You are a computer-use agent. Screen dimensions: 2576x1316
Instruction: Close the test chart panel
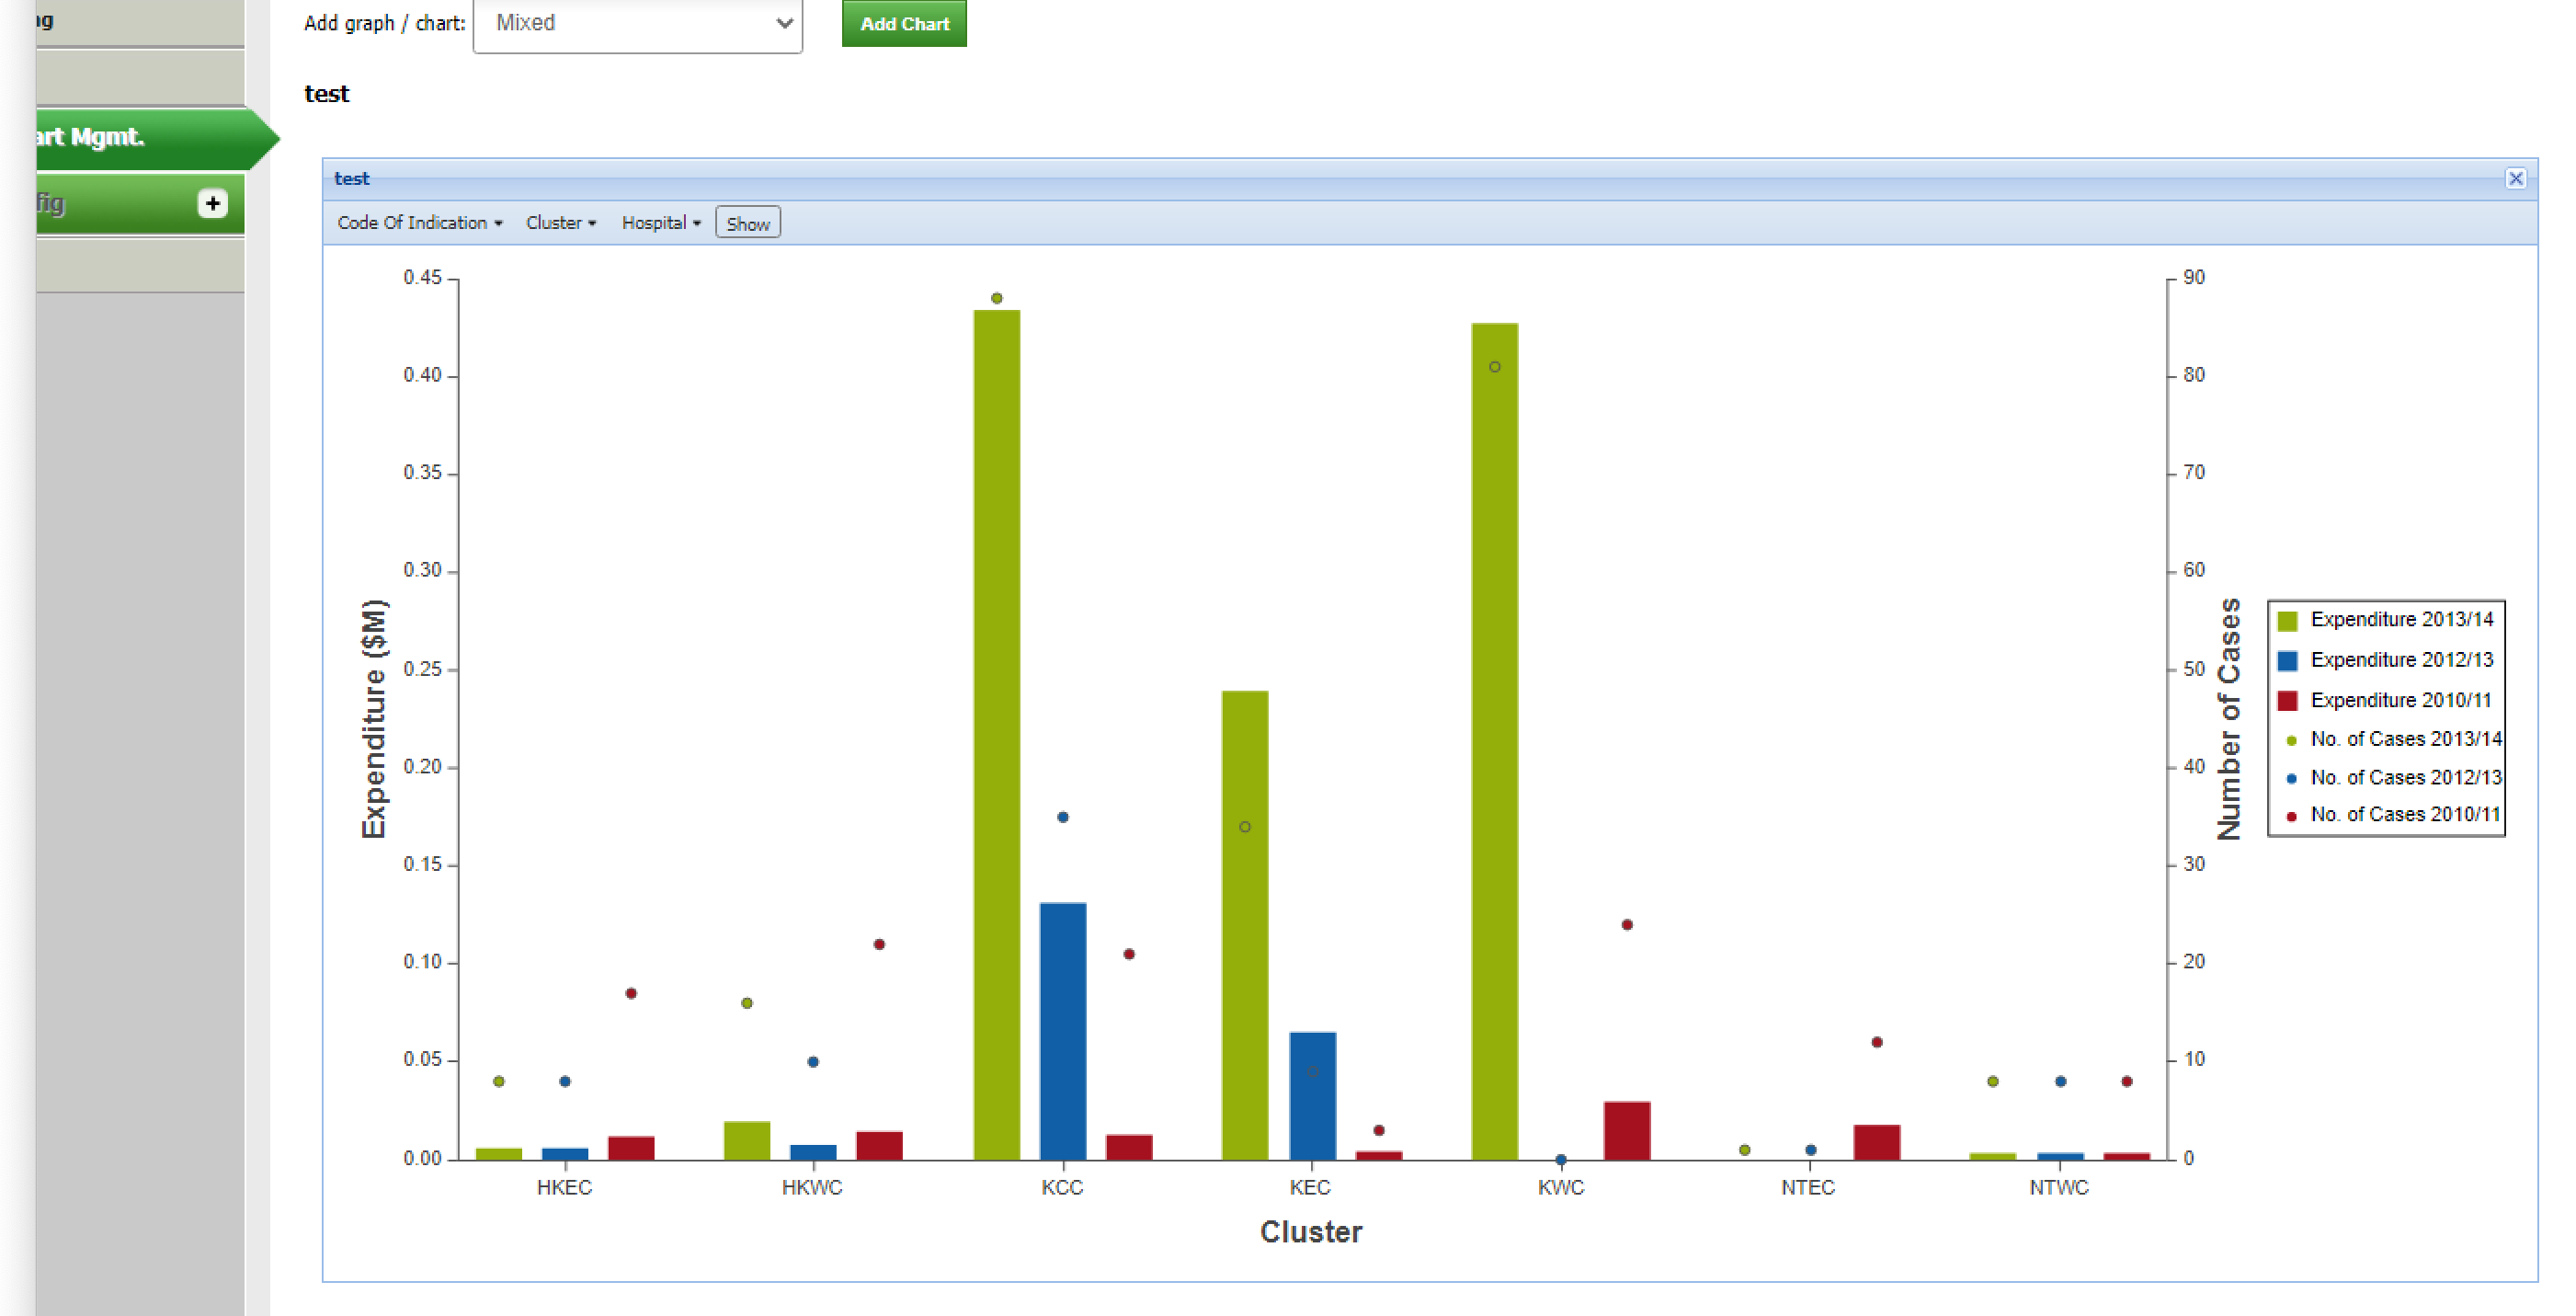(x=2515, y=178)
